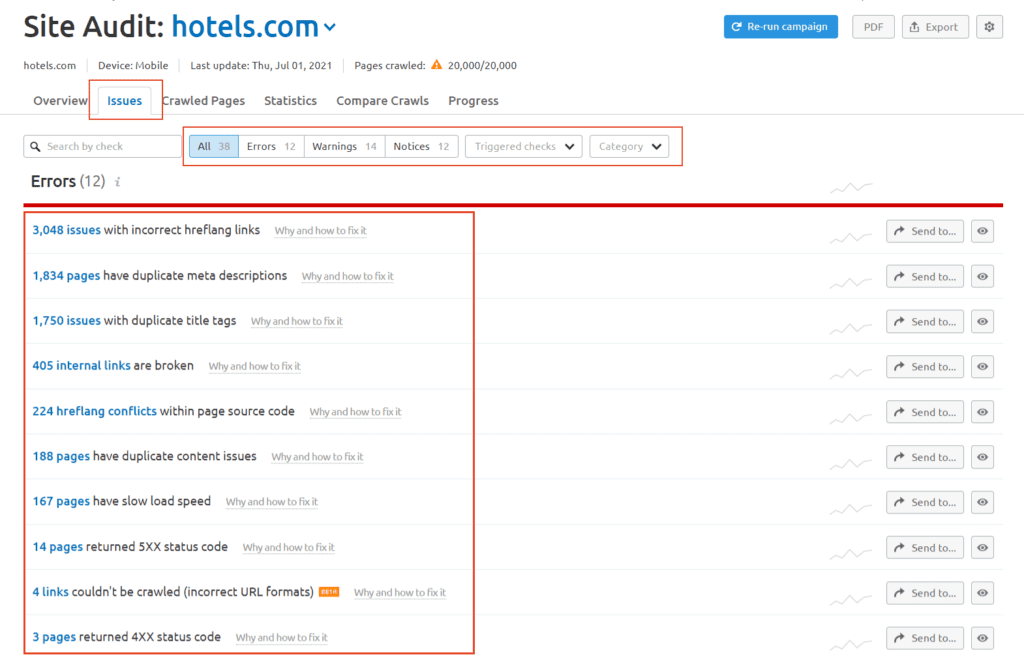The height and width of the screenshot is (657, 1024).
Task: Expand the Triggered checks dropdown
Action: (x=524, y=146)
